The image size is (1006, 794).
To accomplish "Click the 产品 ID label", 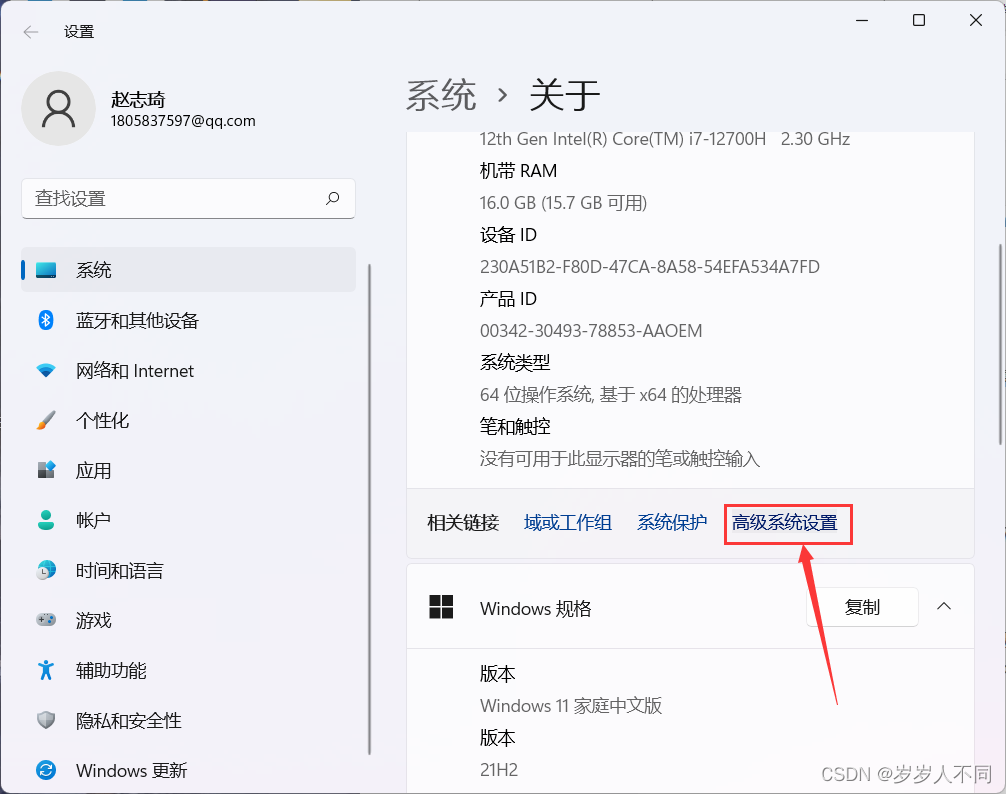I will click(x=508, y=299).
